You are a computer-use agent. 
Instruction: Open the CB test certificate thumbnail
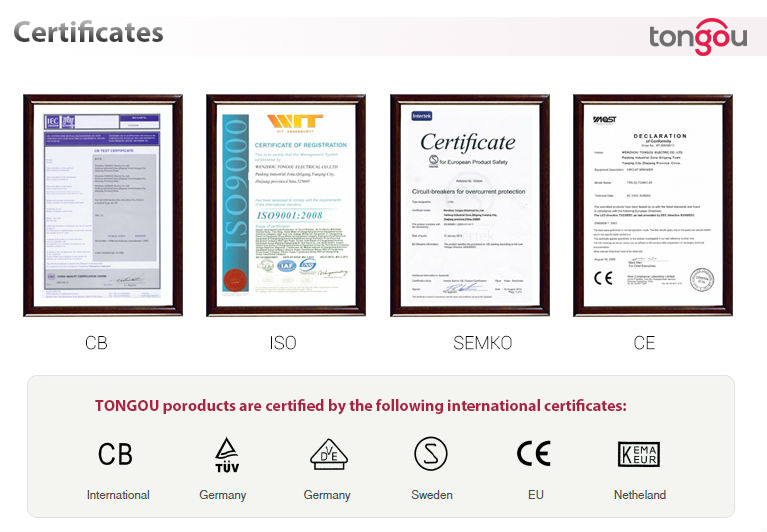(103, 205)
